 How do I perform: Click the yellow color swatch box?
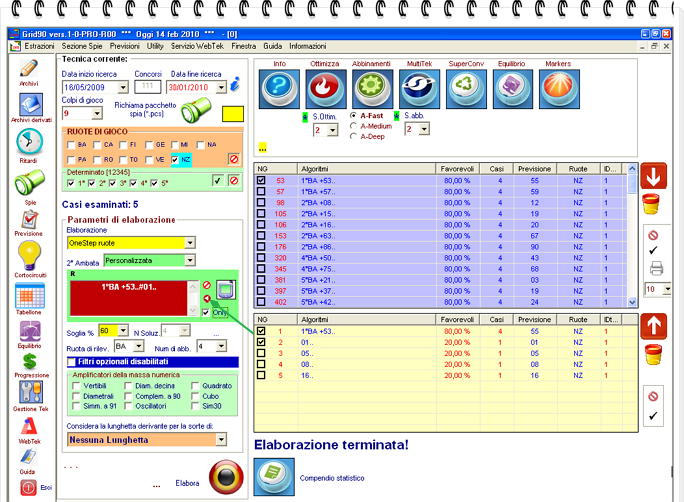(233, 114)
